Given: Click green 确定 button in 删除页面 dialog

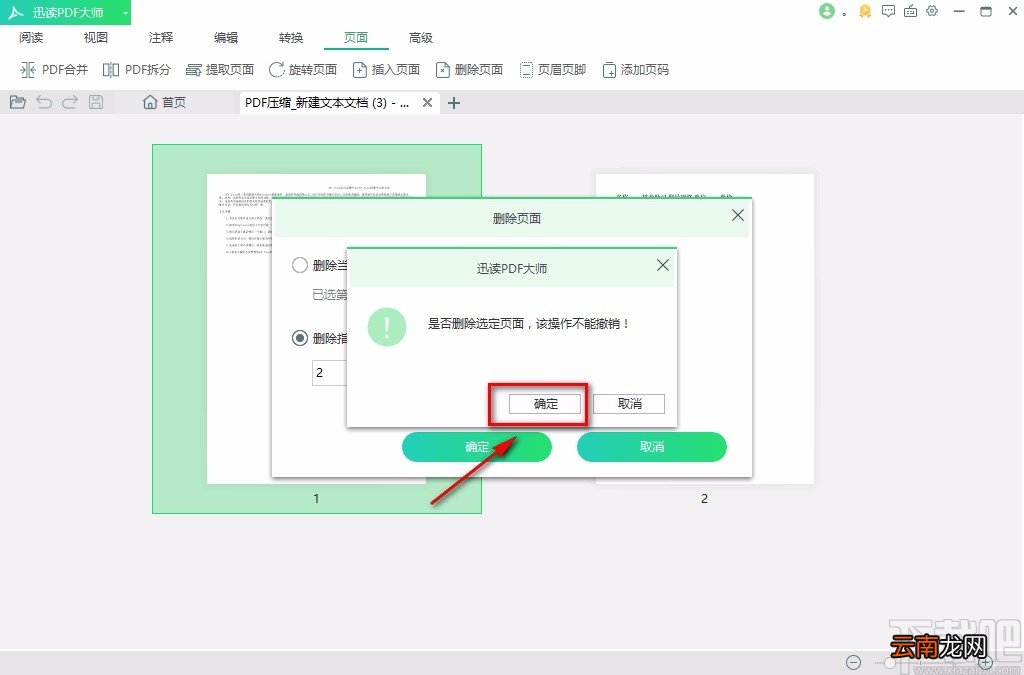Looking at the screenshot, I should (x=477, y=447).
